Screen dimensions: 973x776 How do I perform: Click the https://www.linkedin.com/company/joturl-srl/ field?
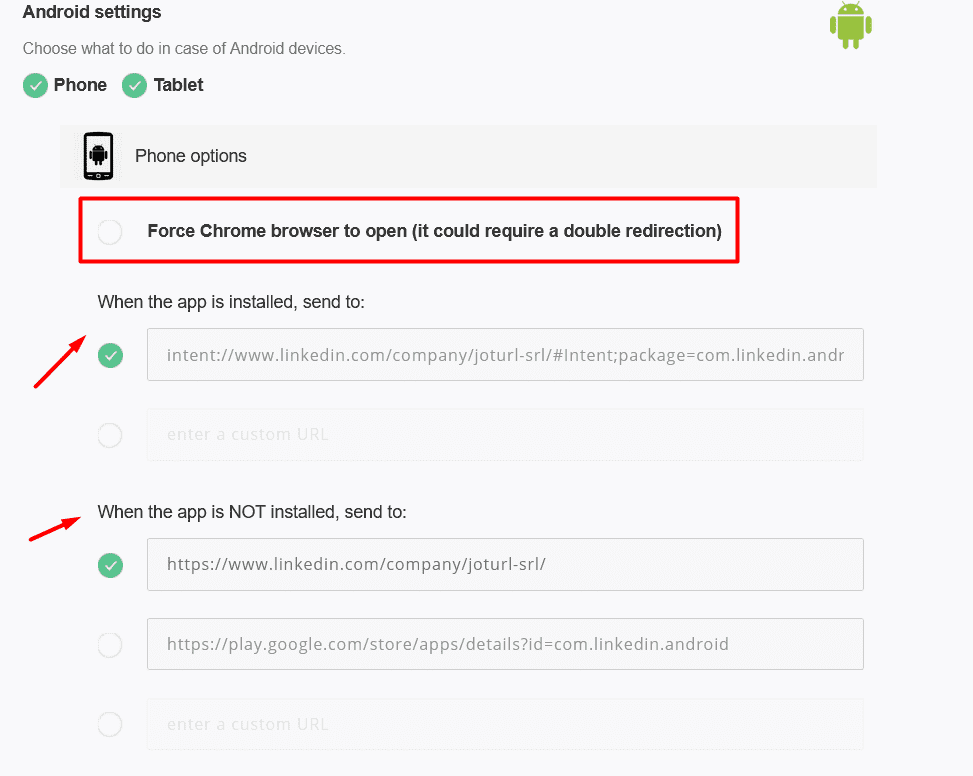505,564
